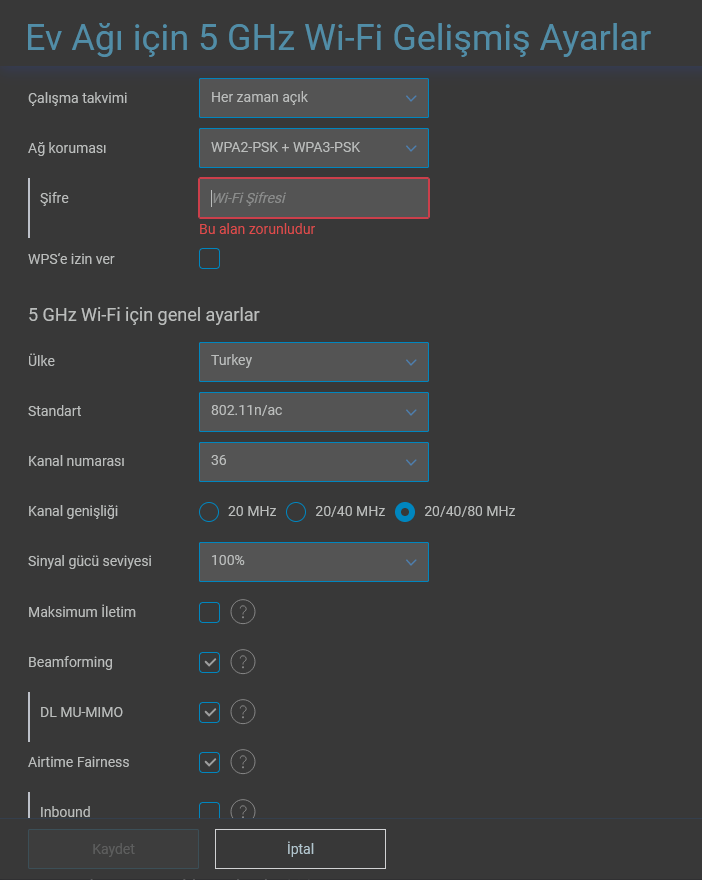Click DL MU-MIMO help icon
The width and height of the screenshot is (702, 880).
[243, 712]
